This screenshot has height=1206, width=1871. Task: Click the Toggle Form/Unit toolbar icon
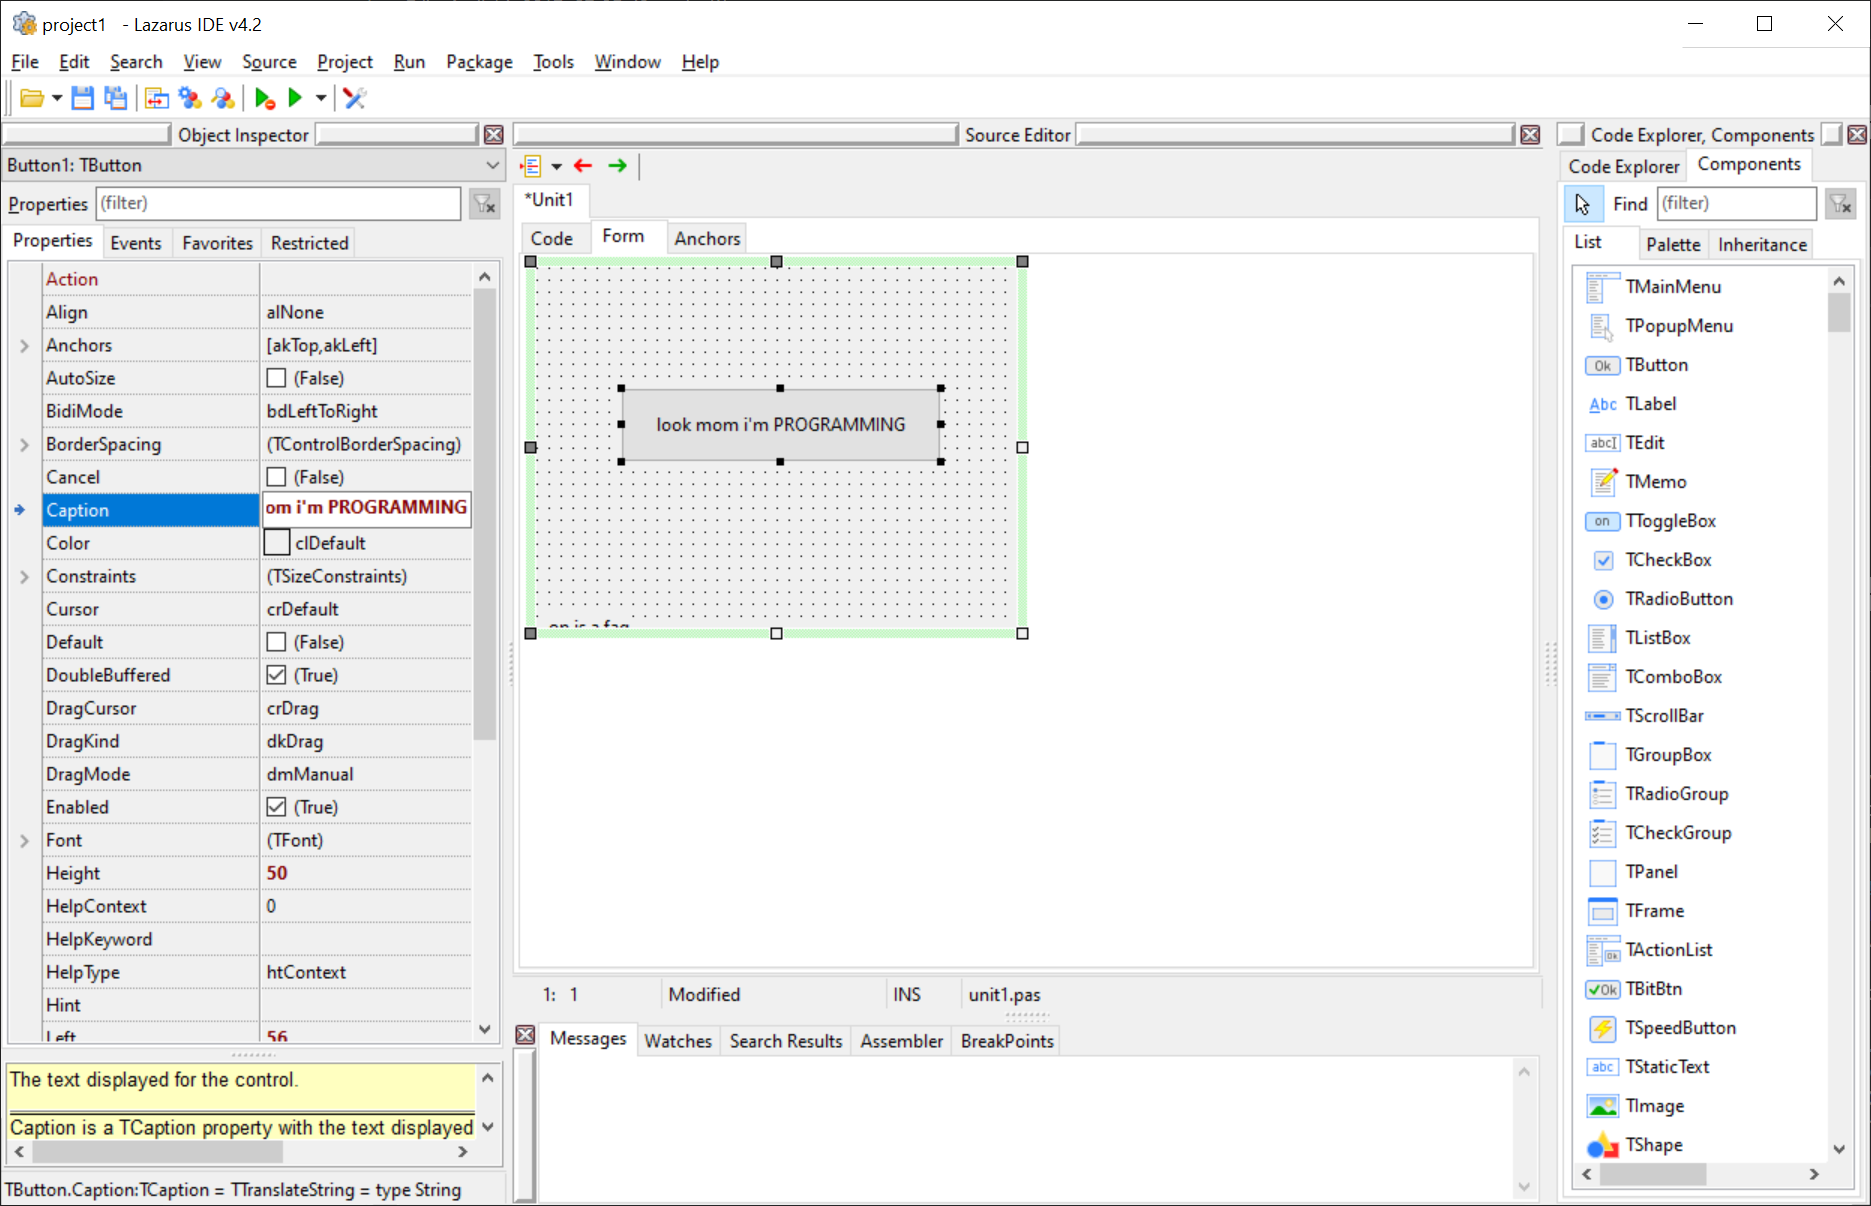[x=157, y=98]
